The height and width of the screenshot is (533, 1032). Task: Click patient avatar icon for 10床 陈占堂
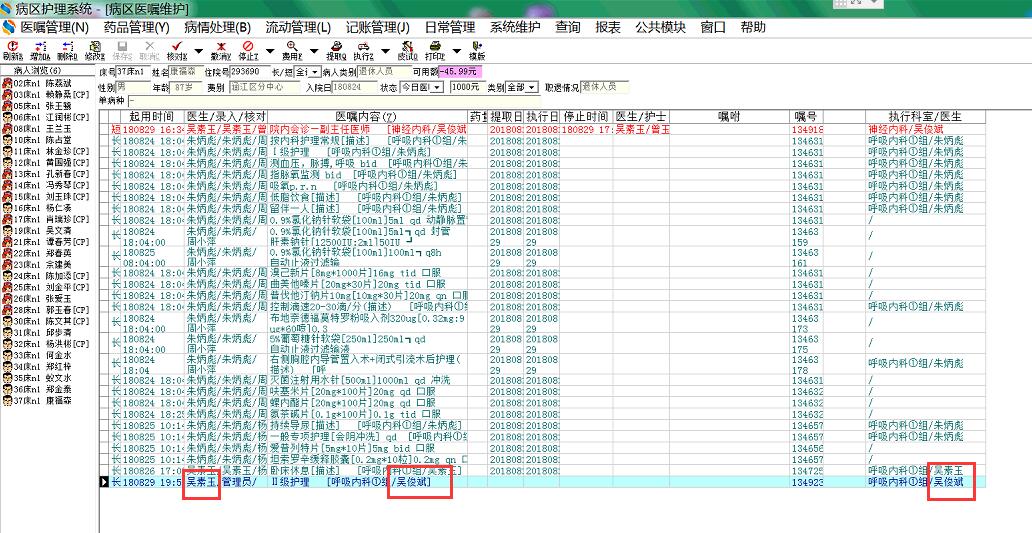click(7, 140)
